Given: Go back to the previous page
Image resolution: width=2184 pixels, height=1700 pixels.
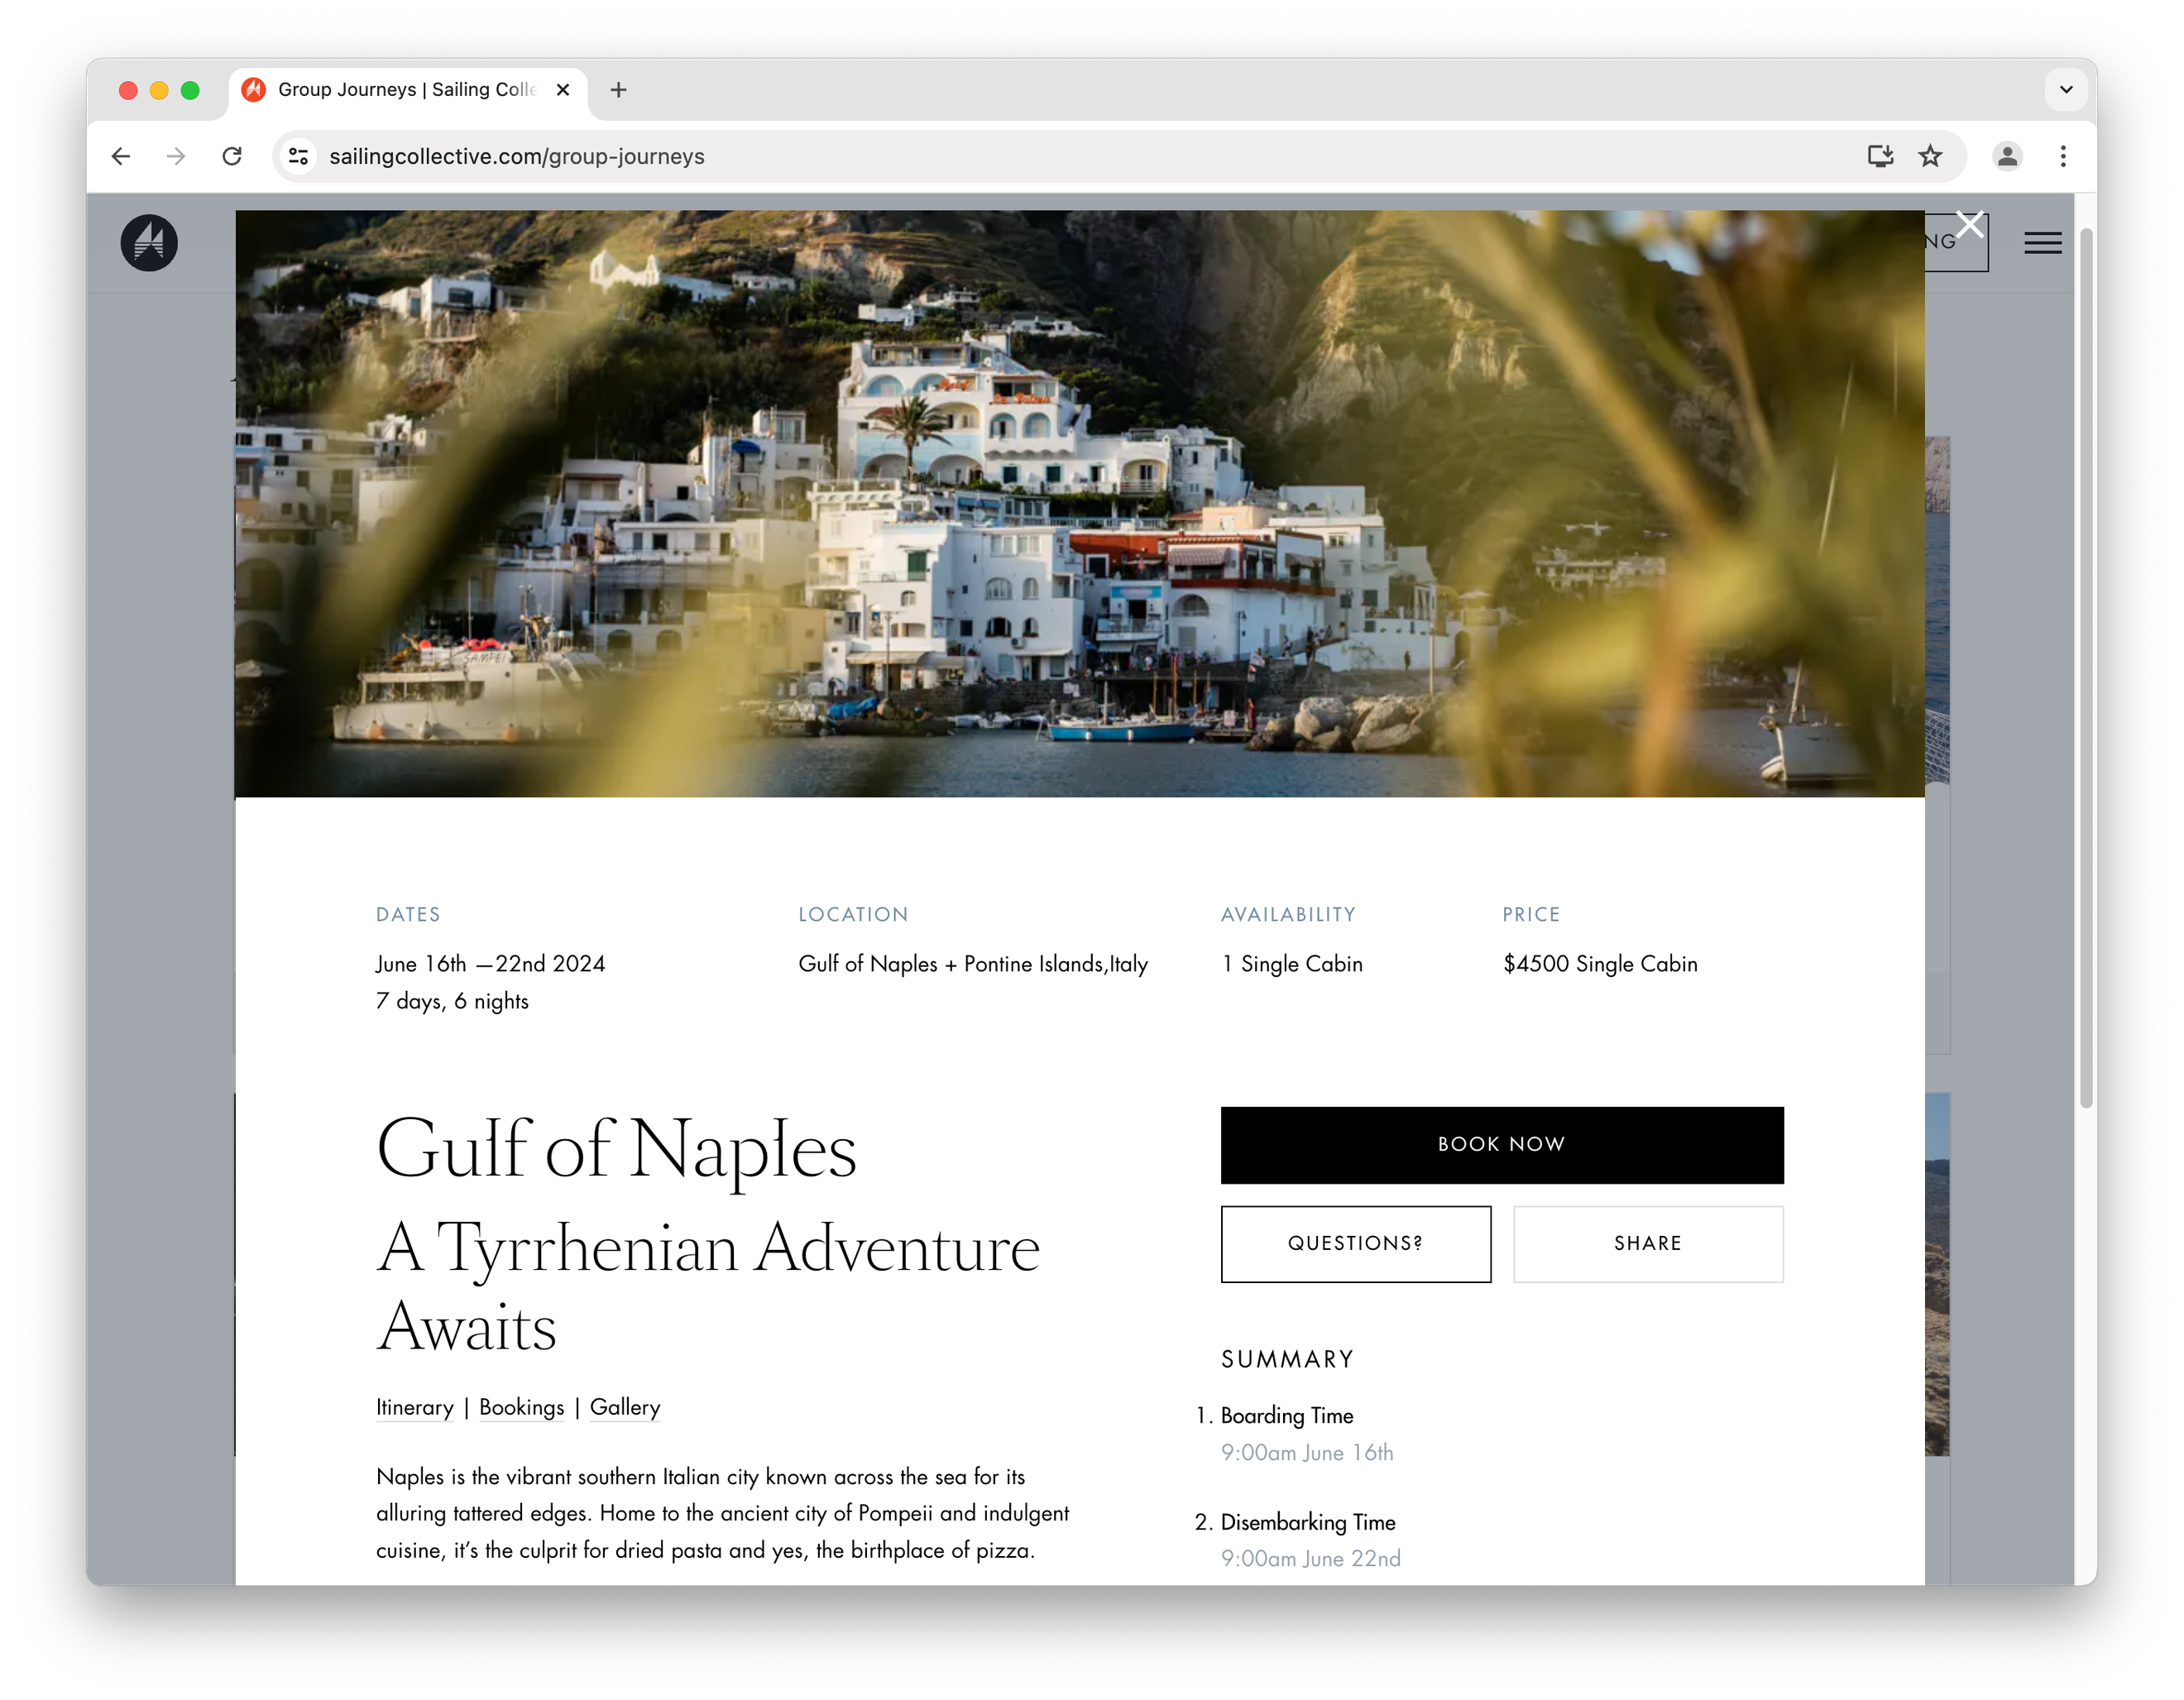Looking at the screenshot, I should pyautogui.click(x=121, y=156).
